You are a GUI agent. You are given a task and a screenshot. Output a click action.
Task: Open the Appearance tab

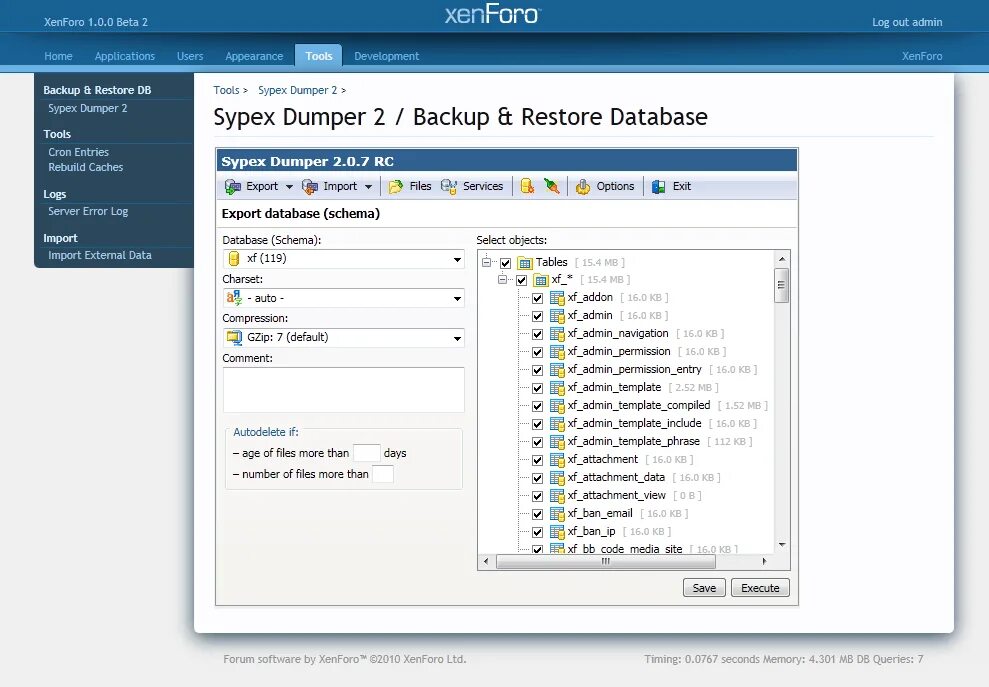tap(254, 56)
